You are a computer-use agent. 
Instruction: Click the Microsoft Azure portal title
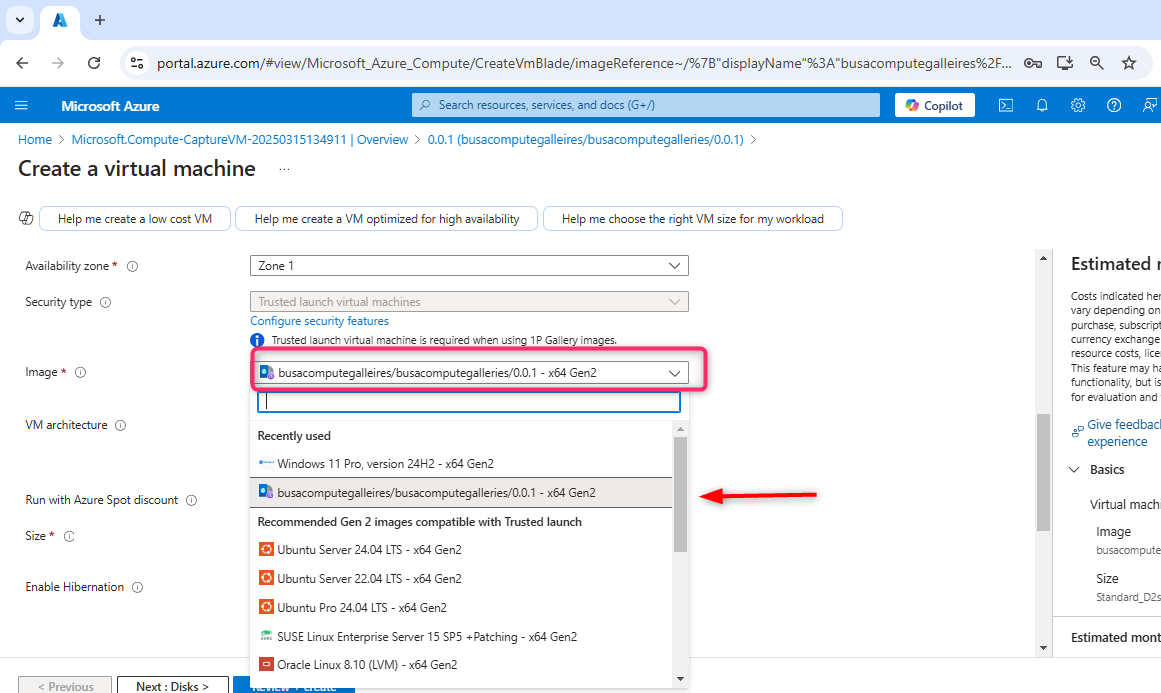click(x=110, y=106)
